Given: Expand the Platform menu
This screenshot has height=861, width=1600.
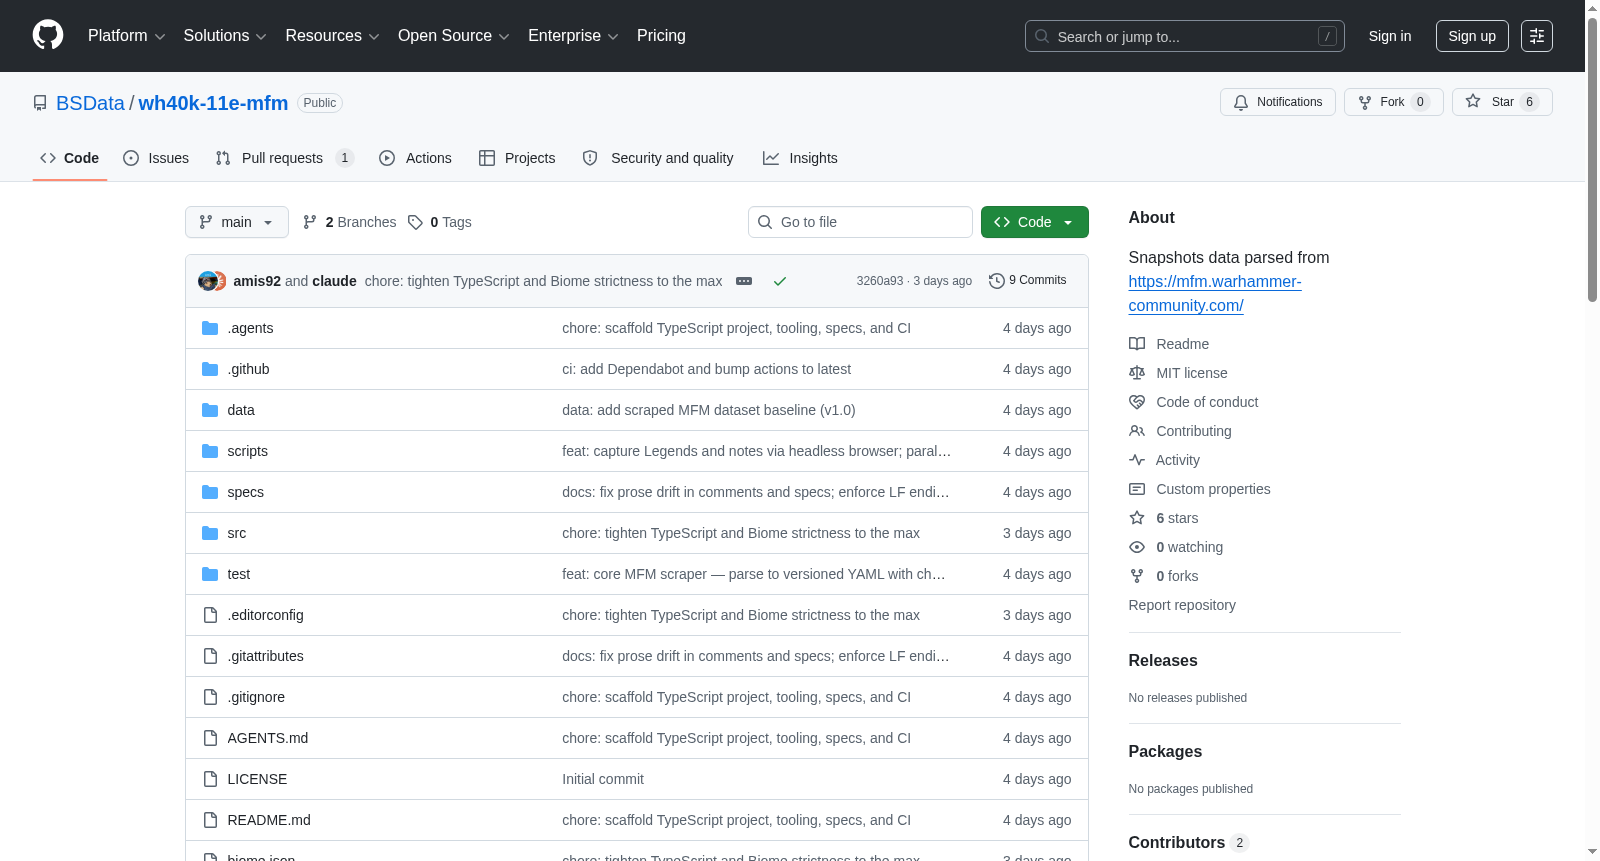Looking at the screenshot, I should (126, 36).
